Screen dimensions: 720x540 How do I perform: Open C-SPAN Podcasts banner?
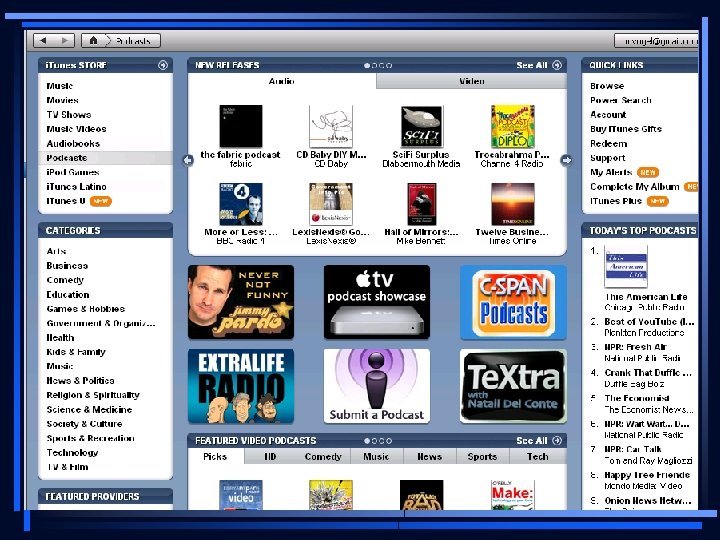pos(513,302)
